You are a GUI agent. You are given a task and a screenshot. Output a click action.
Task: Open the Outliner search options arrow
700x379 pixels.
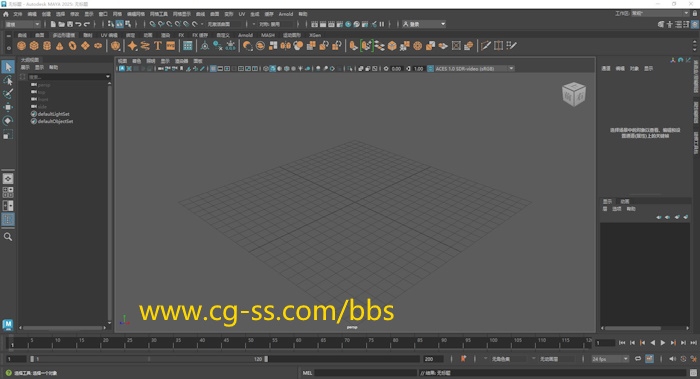point(108,77)
